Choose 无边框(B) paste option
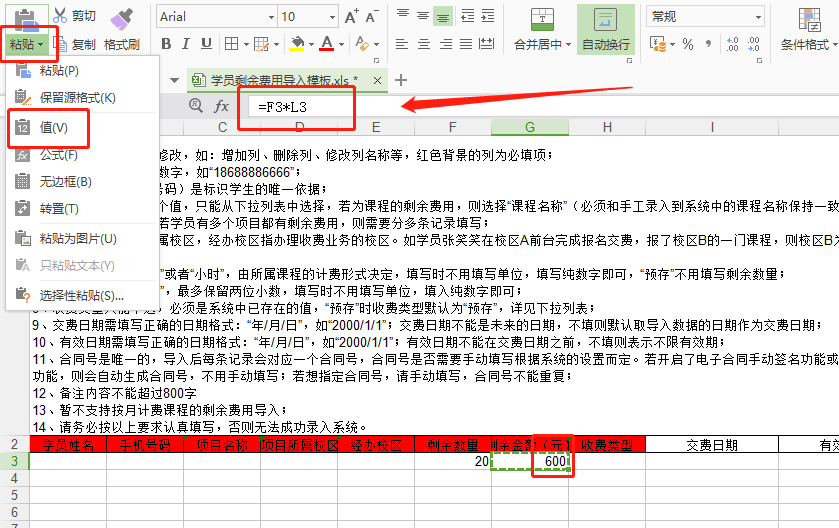Screen dimensions: 839x528 click(x=82, y=182)
